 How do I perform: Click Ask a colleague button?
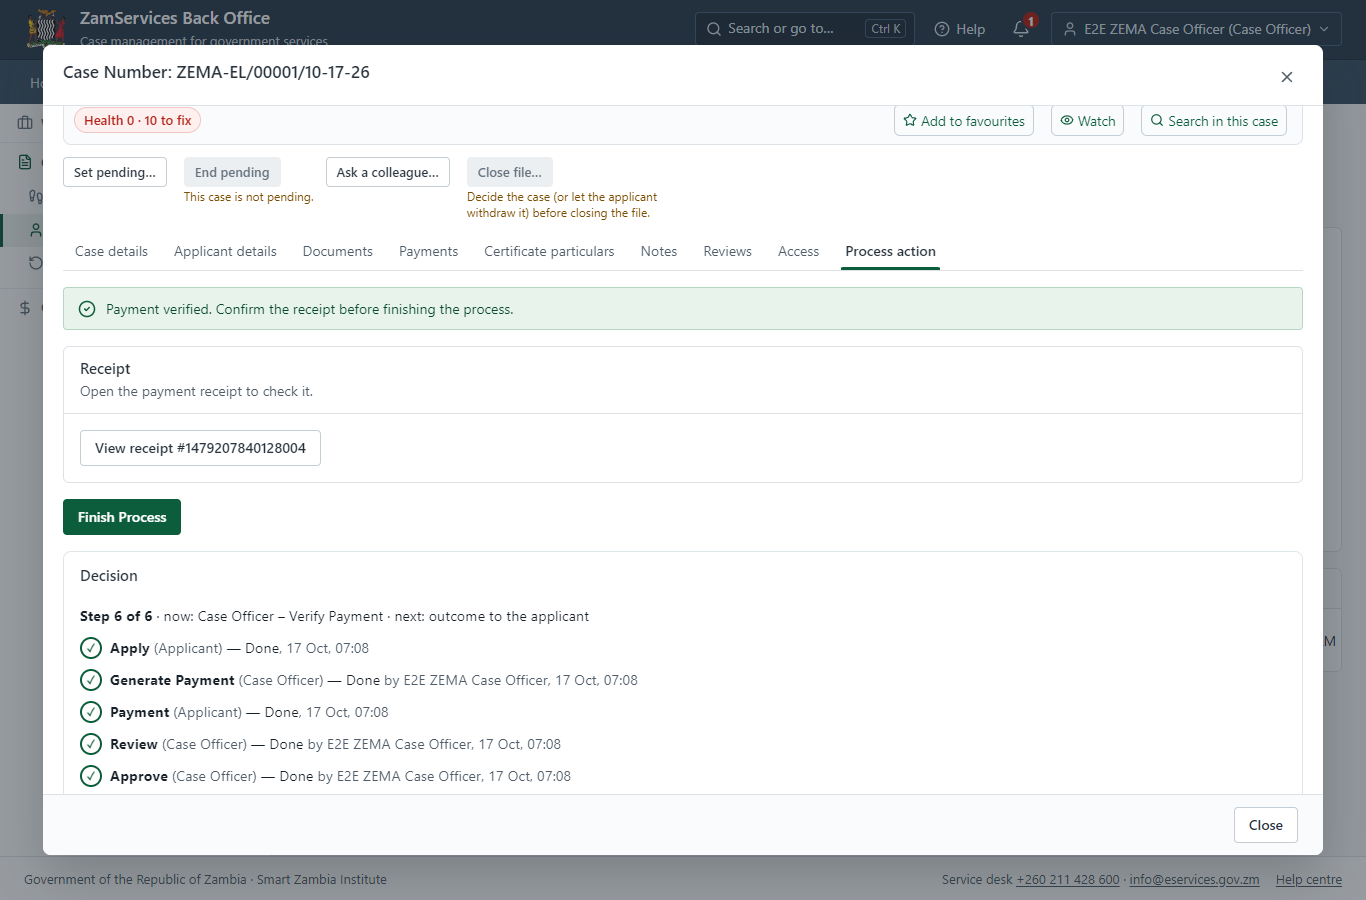(x=388, y=172)
